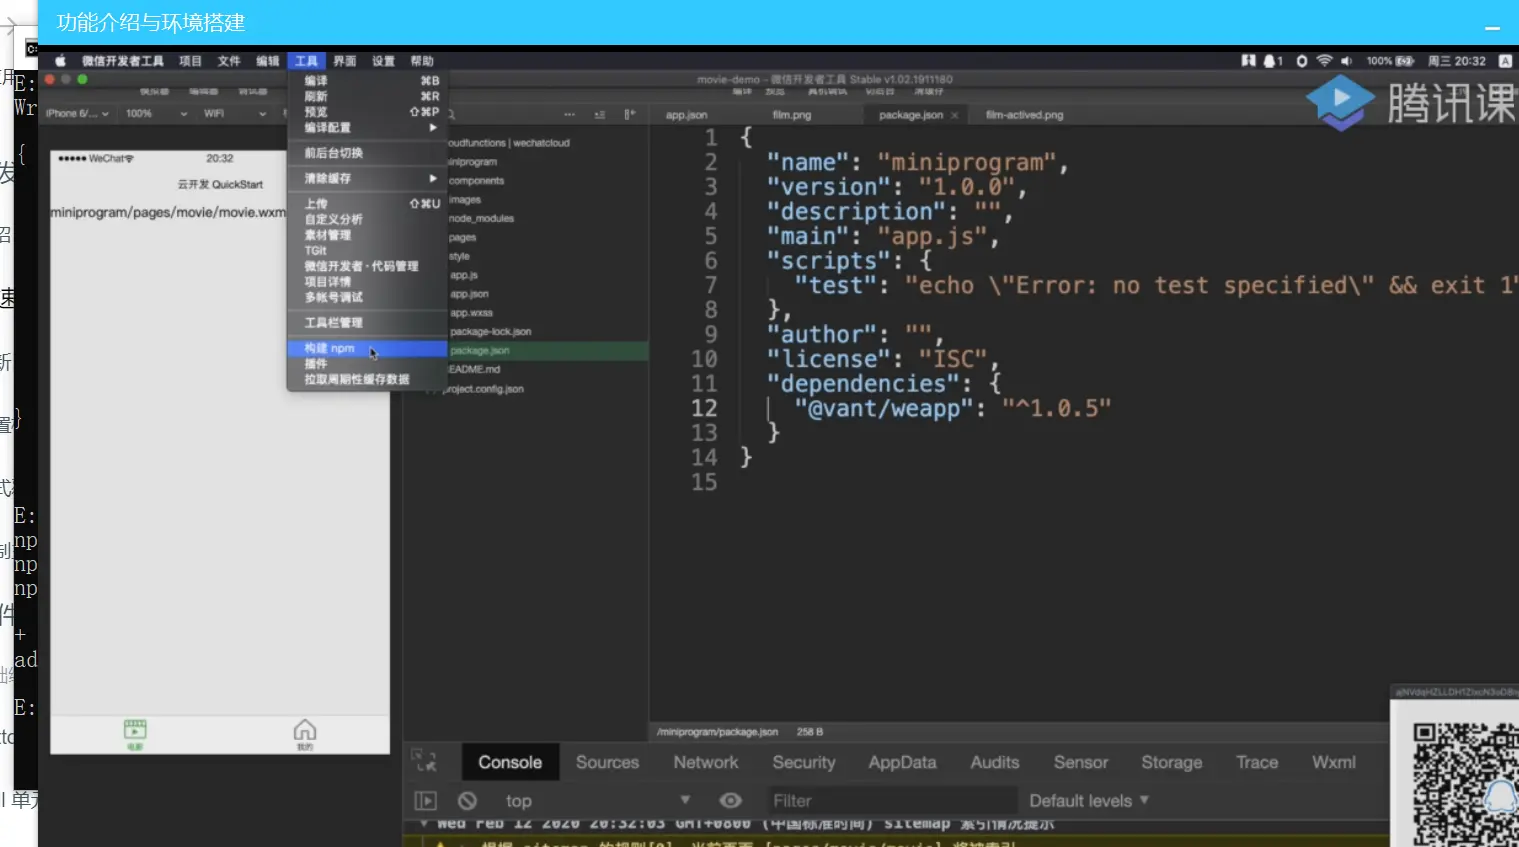The width and height of the screenshot is (1519, 847).
Task: Open the pages folder in file tree
Action: point(462,238)
